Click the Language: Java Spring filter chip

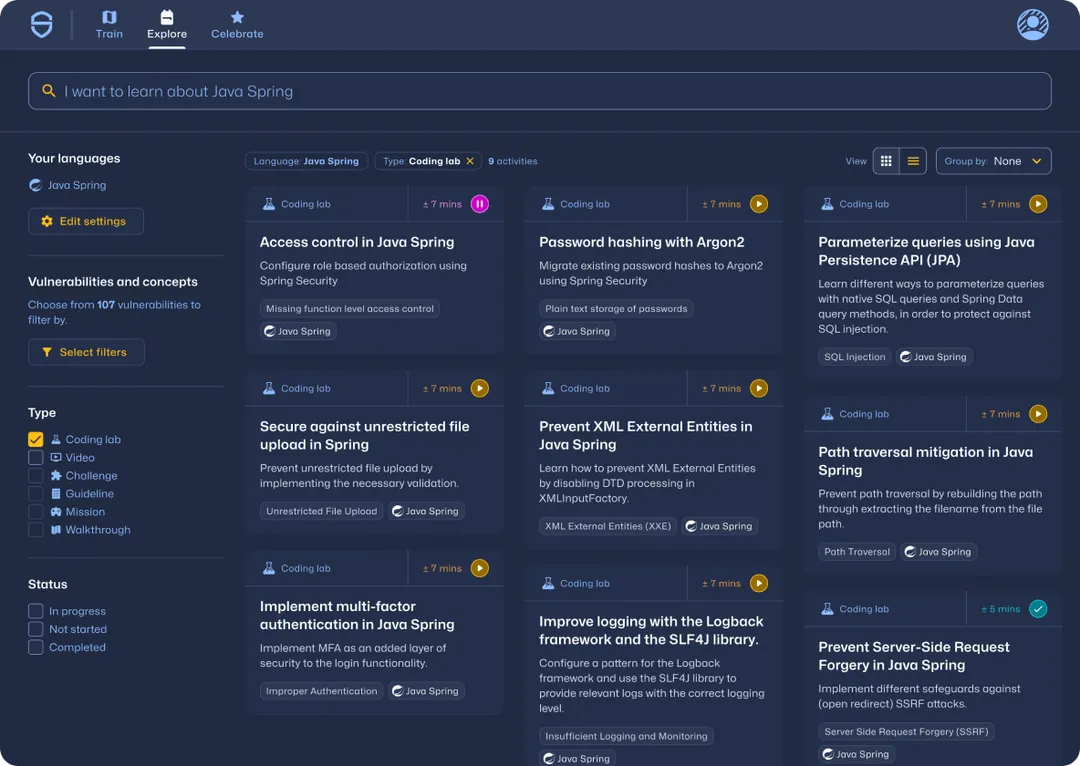point(306,161)
